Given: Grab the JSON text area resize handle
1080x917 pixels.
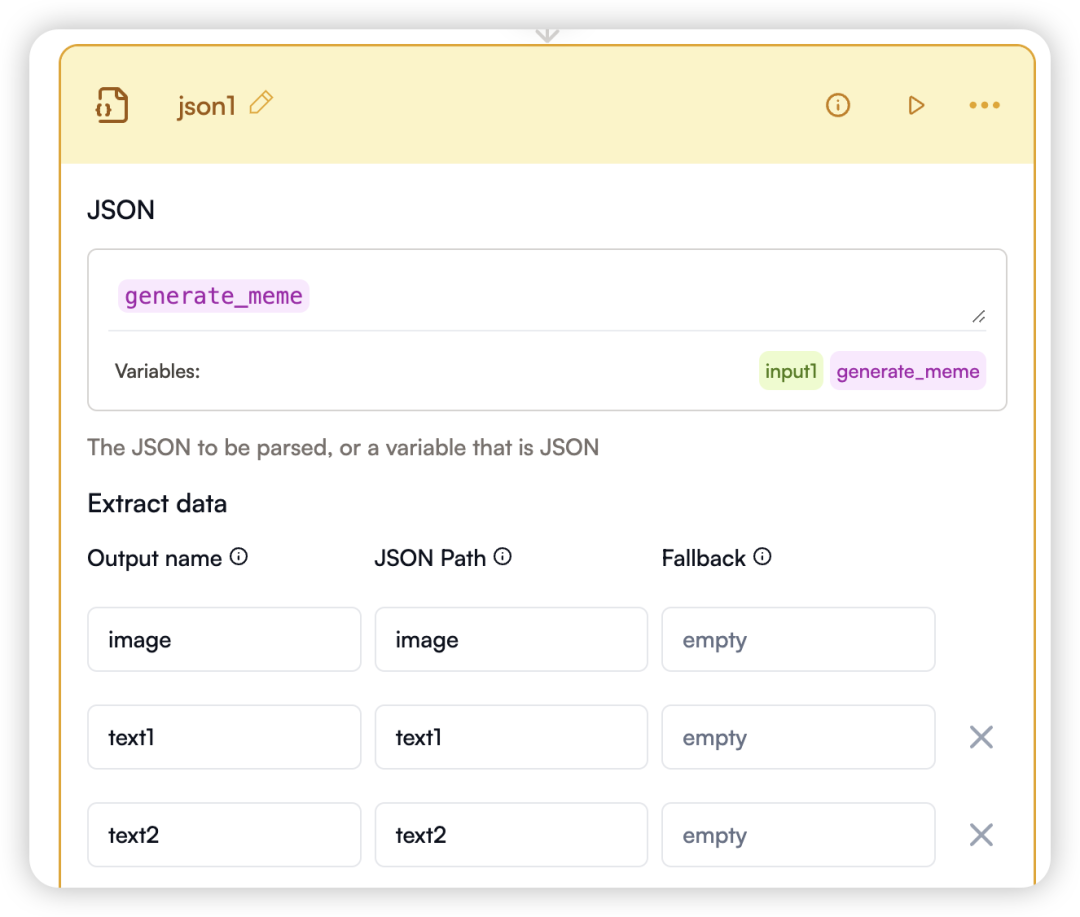Looking at the screenshot, I should (x=978, y=316).
